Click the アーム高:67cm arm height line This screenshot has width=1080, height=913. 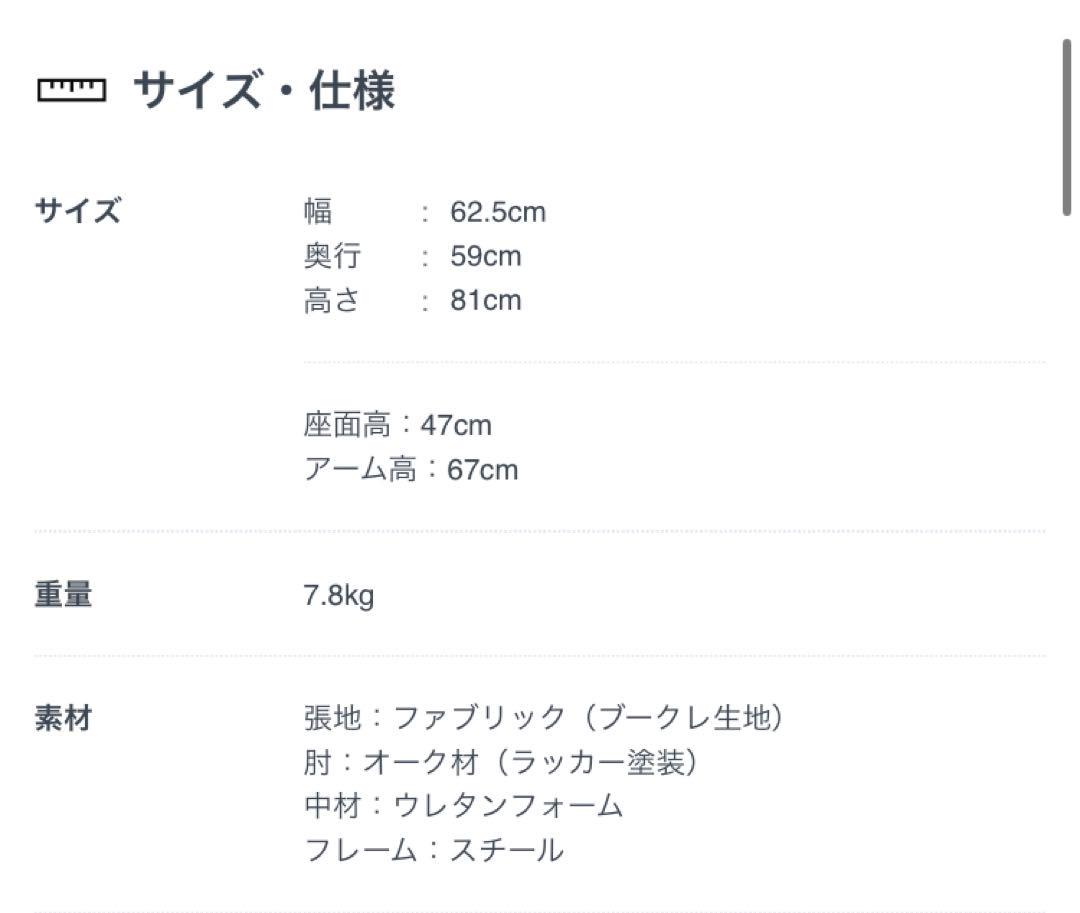411,470
